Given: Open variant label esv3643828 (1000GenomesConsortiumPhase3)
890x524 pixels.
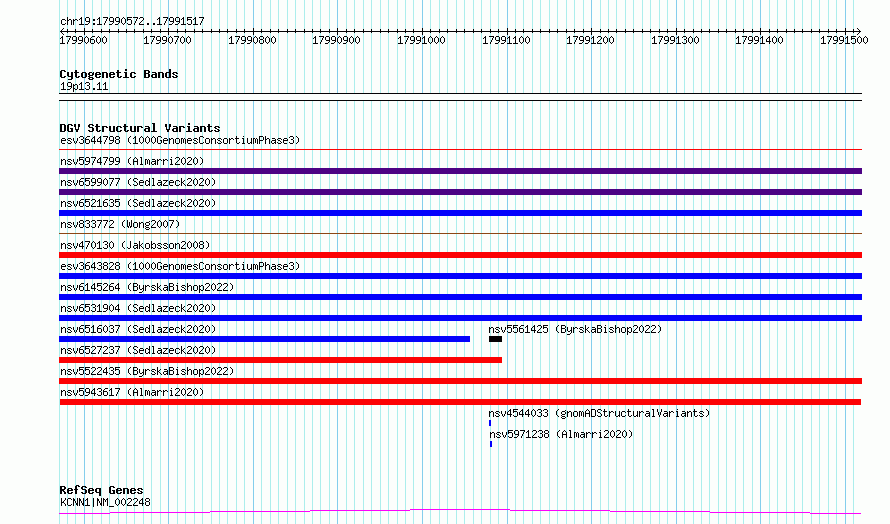Looking at the screenshot, I should [x=180, y=266].
